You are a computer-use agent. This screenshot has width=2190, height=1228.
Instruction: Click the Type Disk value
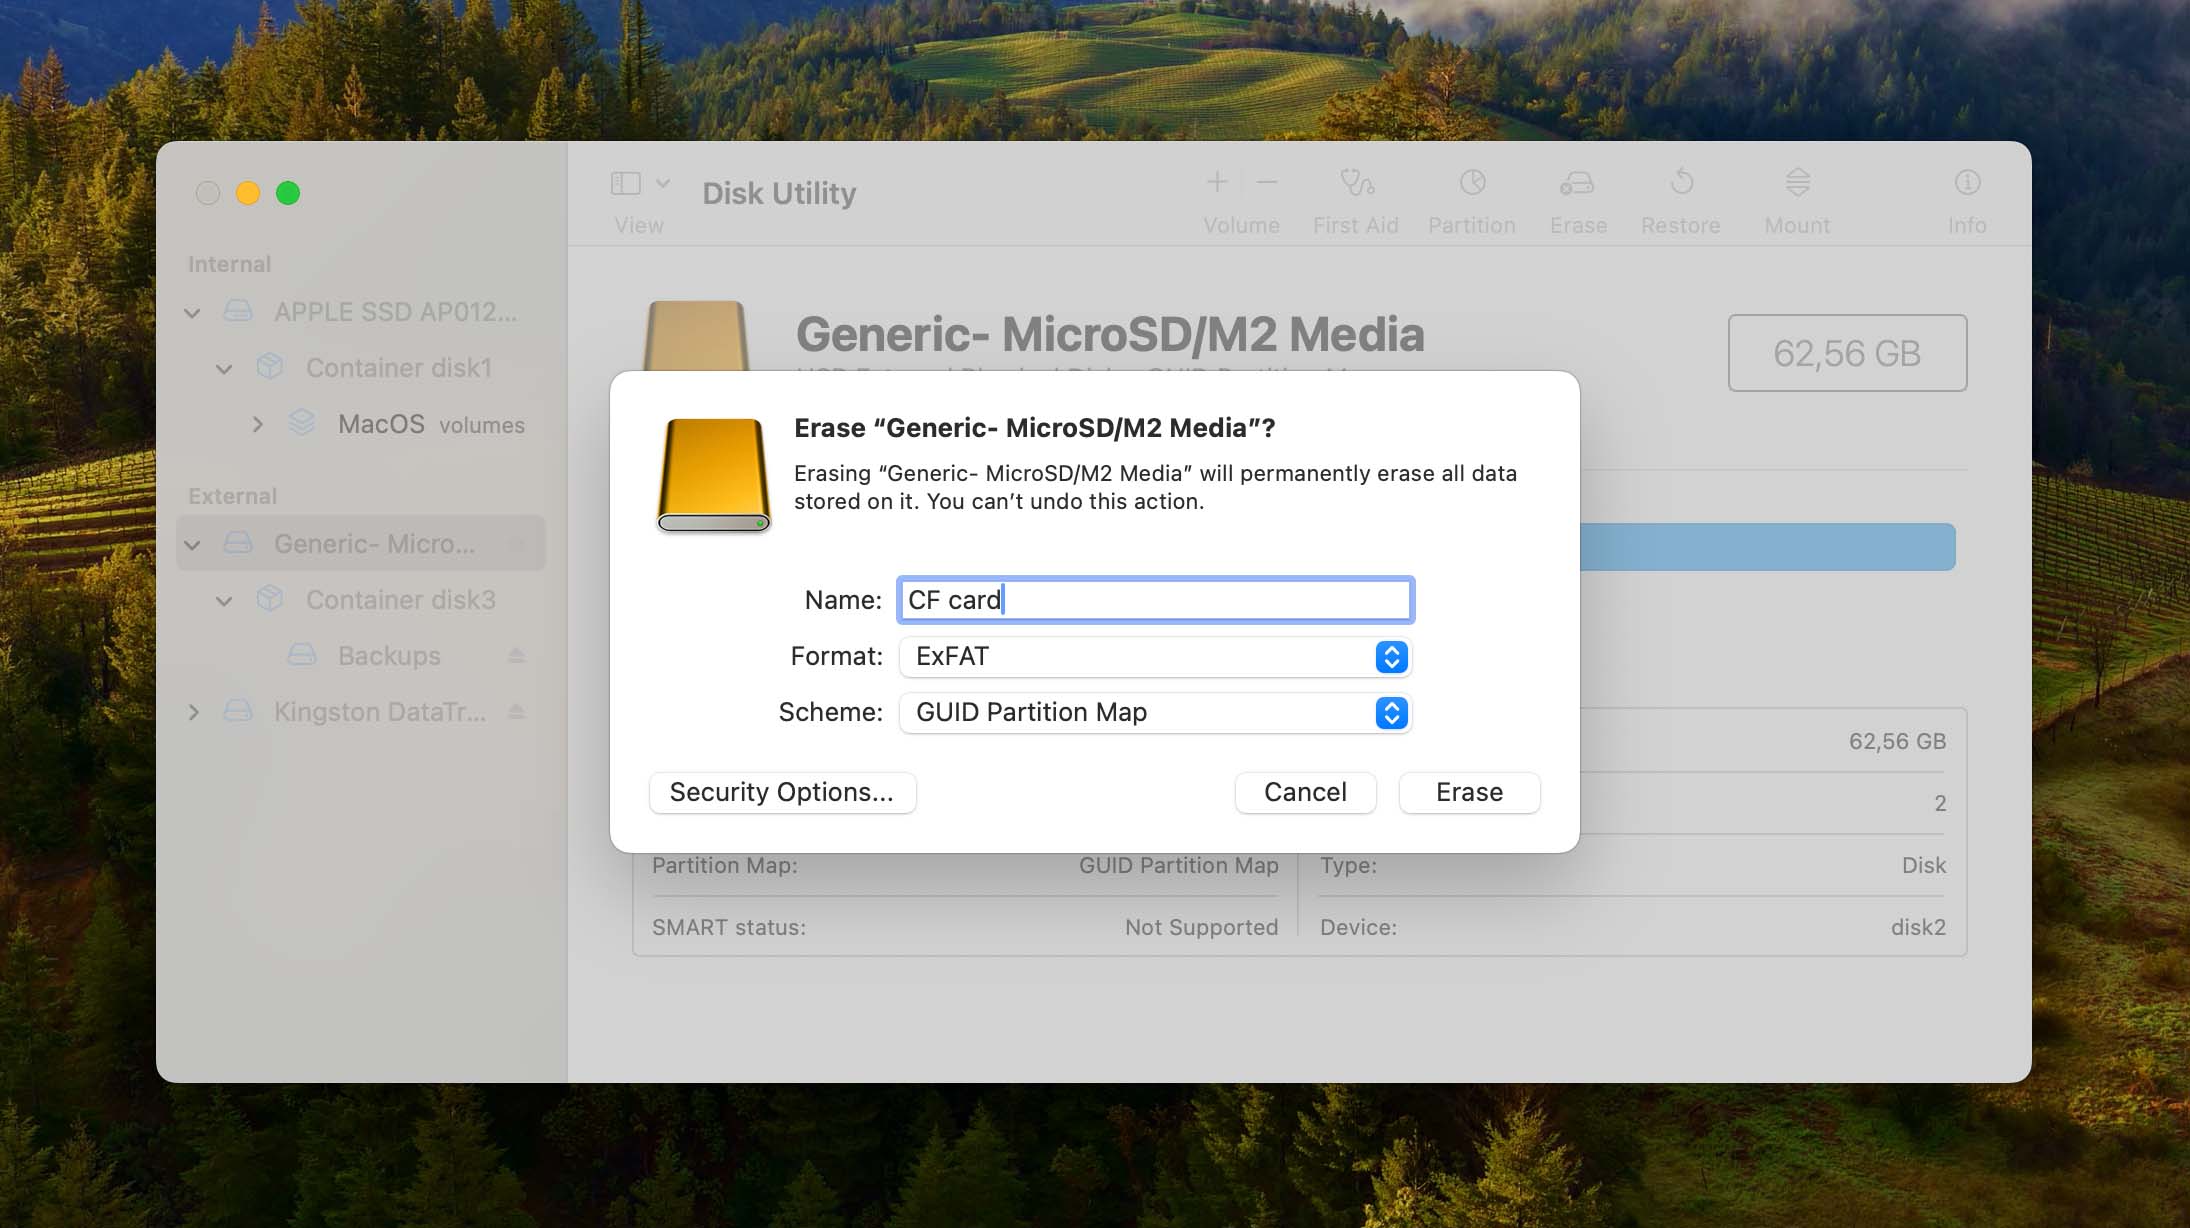[1924, 865]
